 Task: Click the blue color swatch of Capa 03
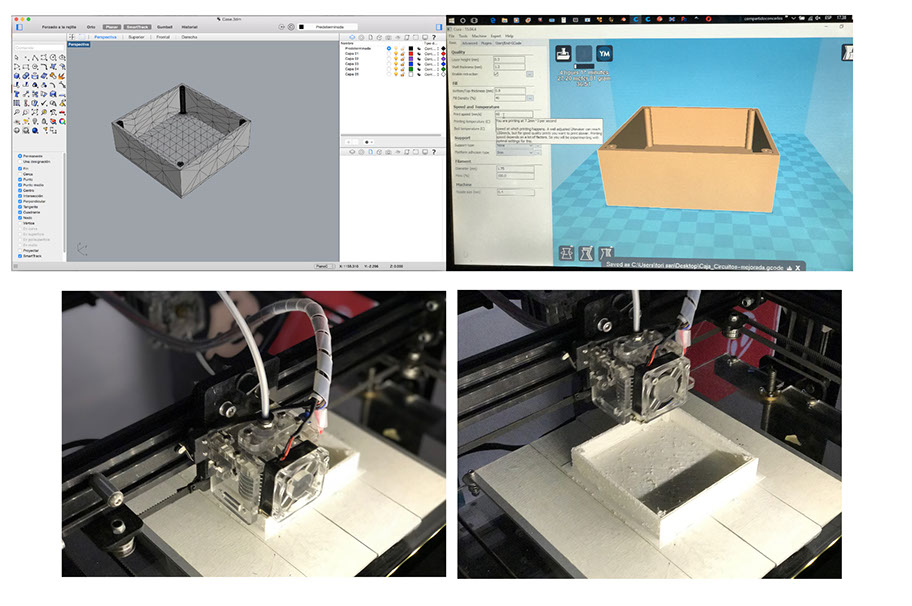tap(411, 64)
